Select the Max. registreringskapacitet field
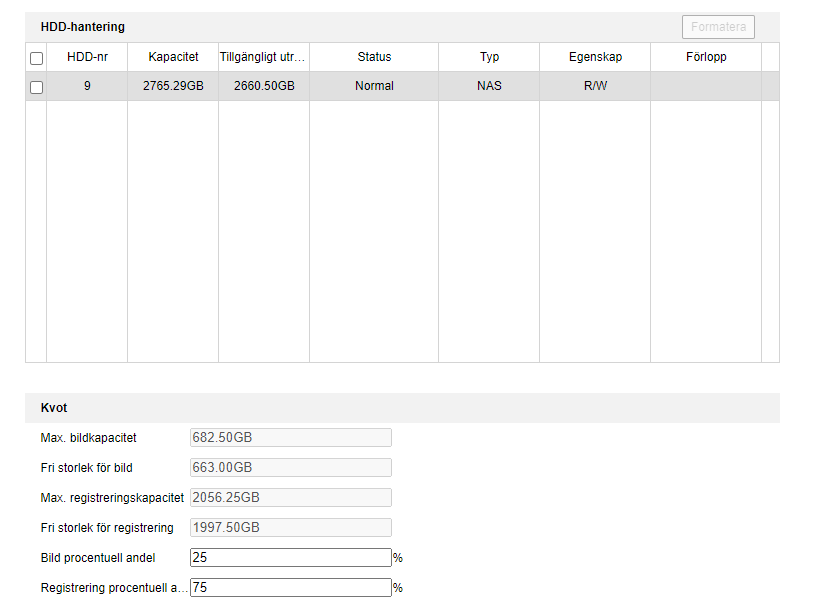 pyautogui.click(x=290, y=498)
